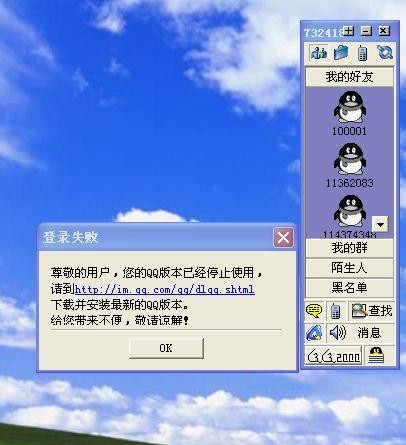Screen dimensions: 406x445
Task: Open the QQ2000 main menu button
Action: coord(333,356)
